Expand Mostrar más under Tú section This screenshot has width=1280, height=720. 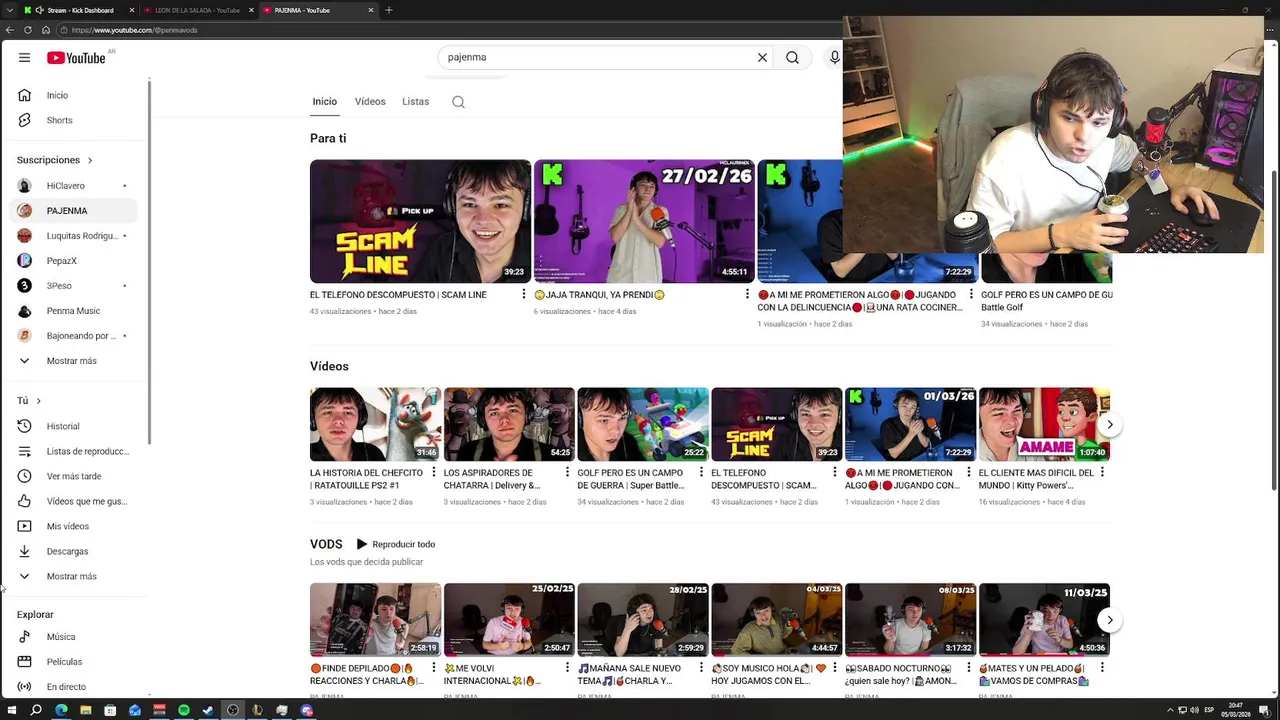coord(71,576)
